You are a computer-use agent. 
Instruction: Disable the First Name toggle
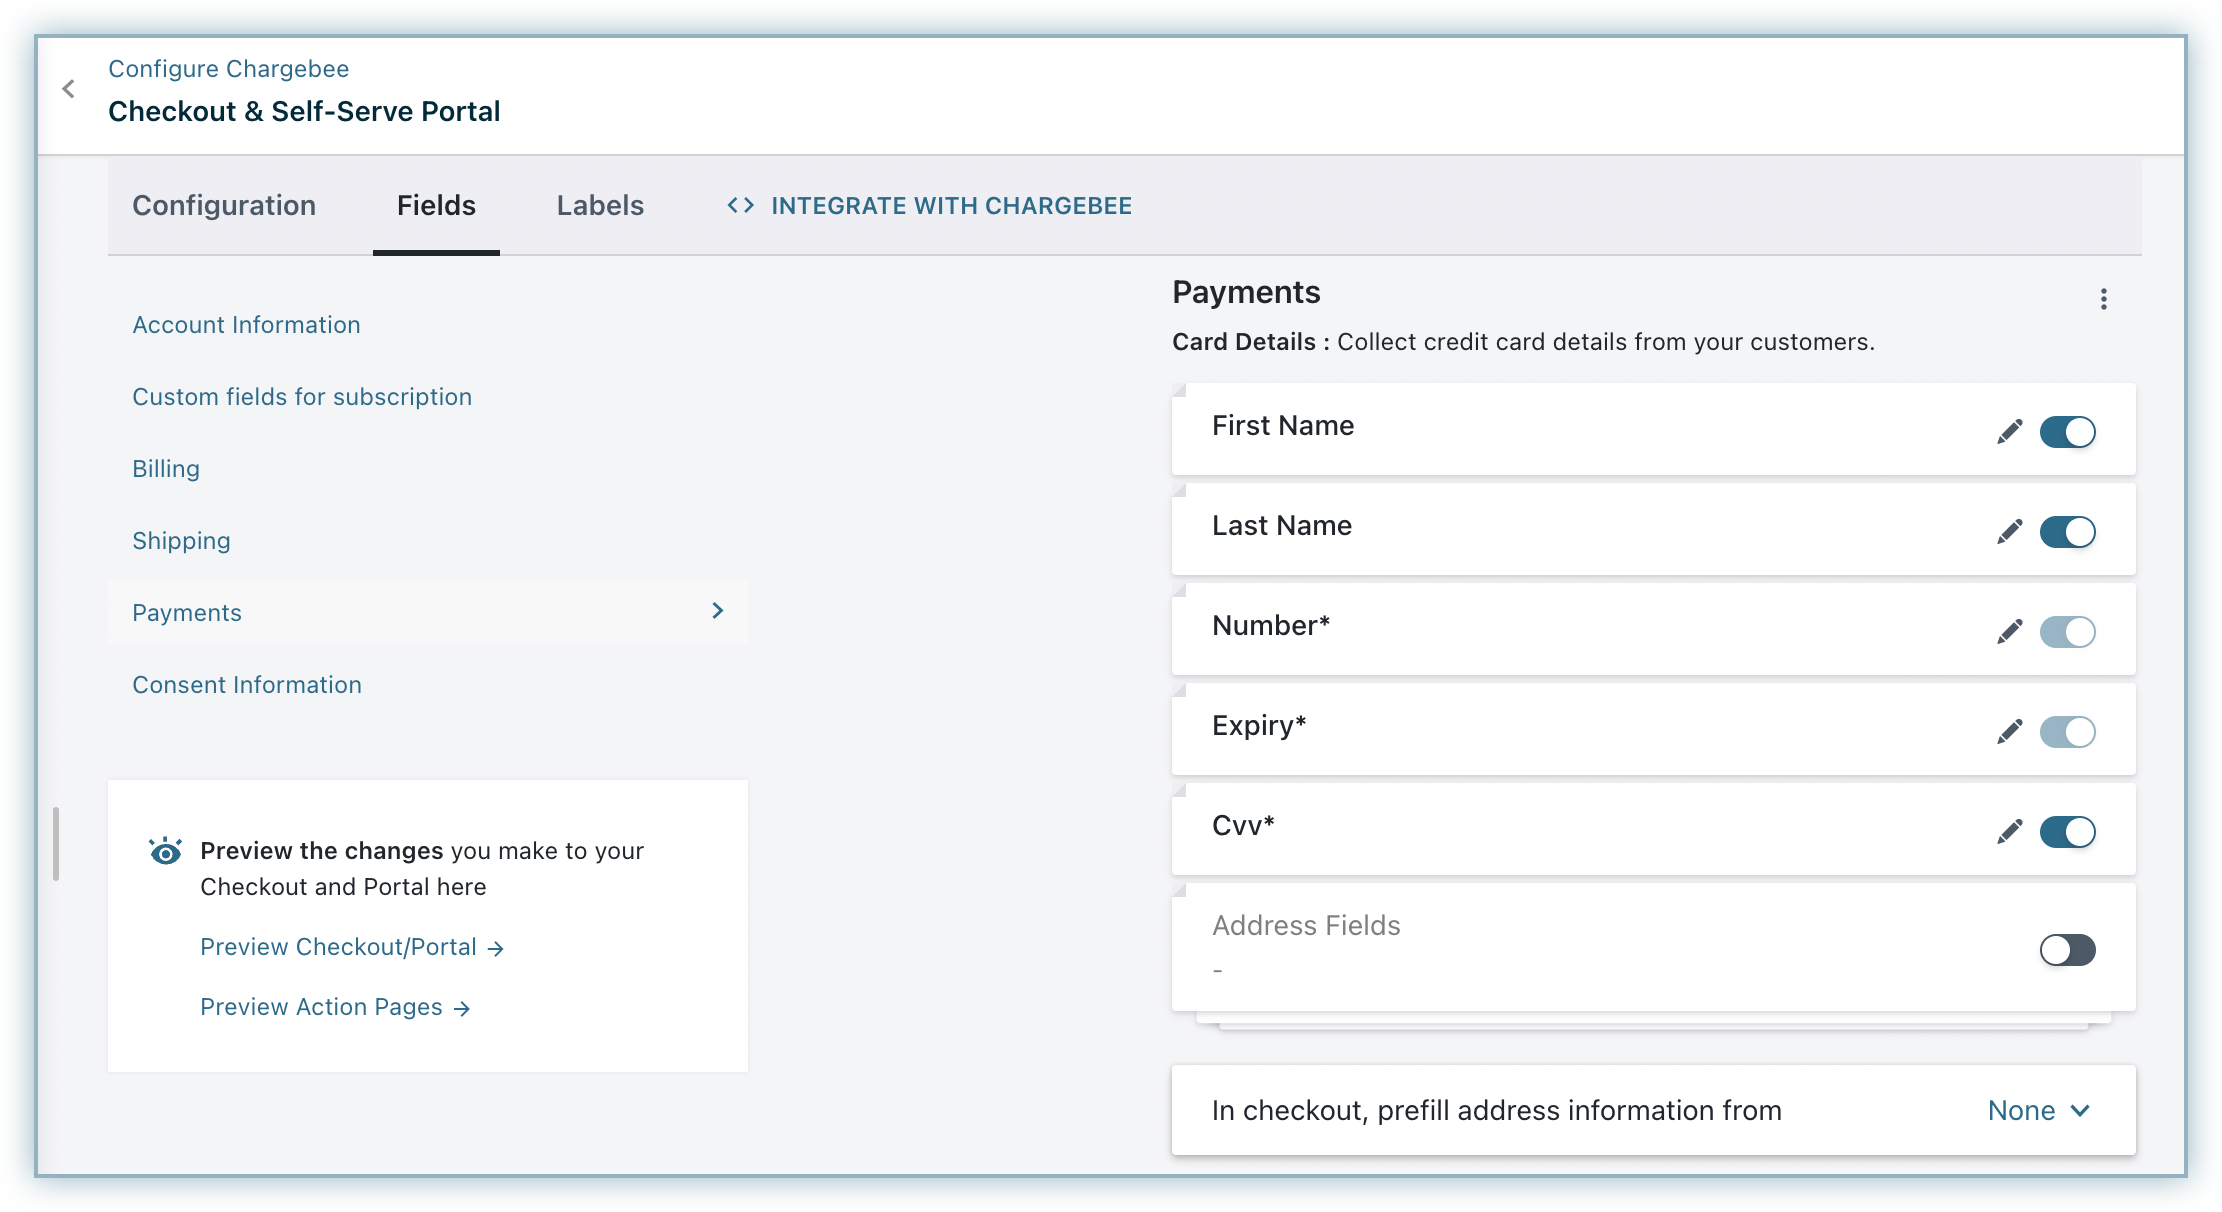tap(2067, 432)
